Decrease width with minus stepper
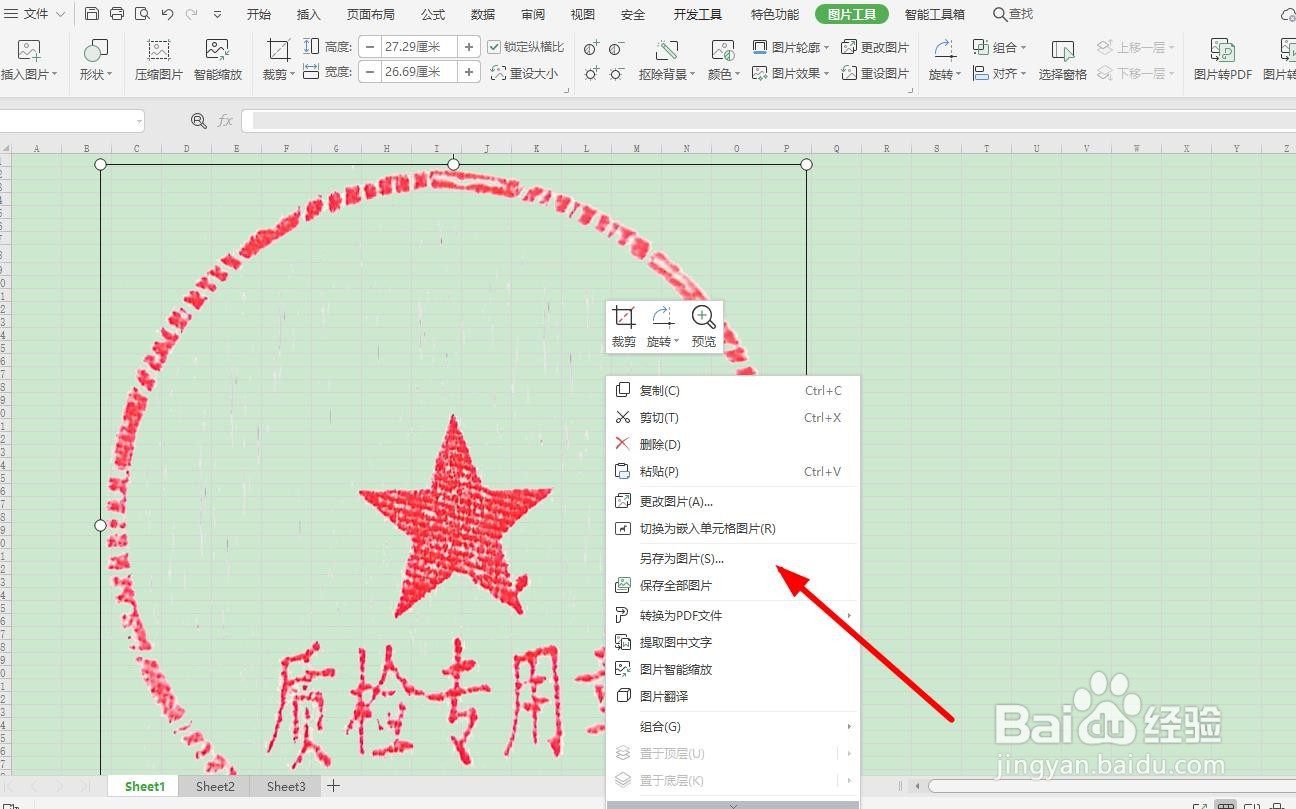 (x=371, y=72)
